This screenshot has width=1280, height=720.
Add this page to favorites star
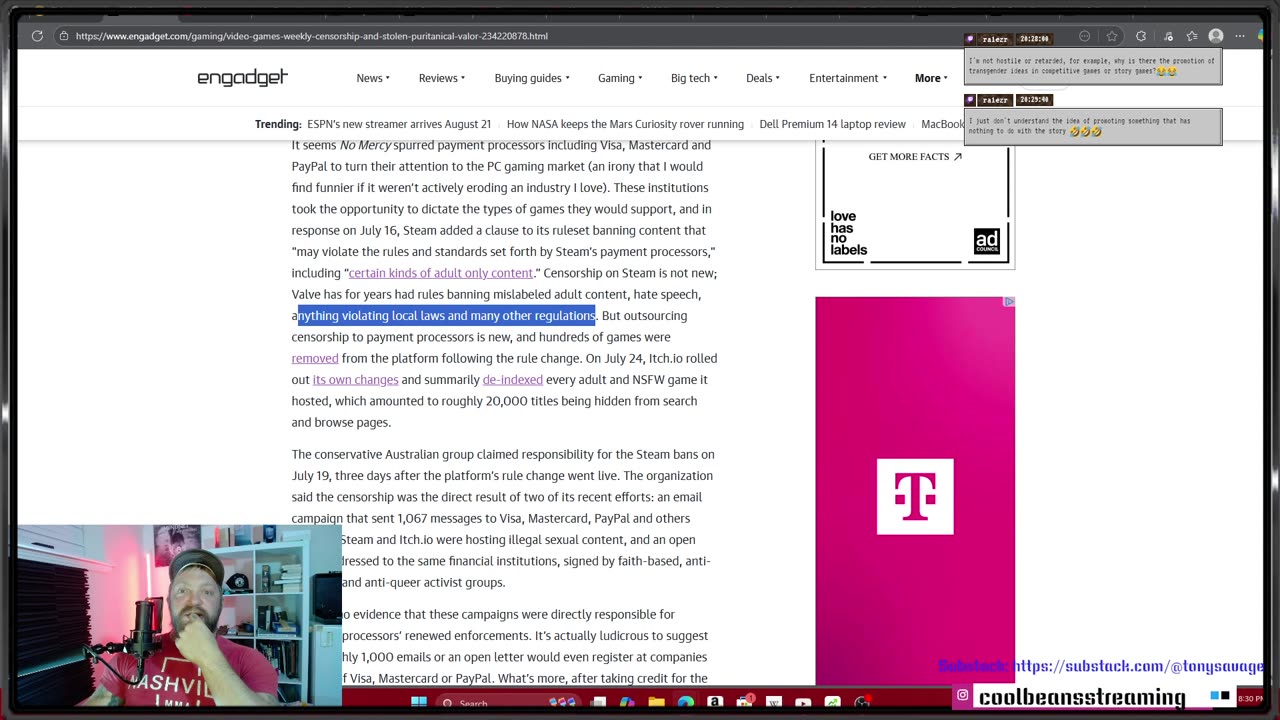coord(1112,36)
